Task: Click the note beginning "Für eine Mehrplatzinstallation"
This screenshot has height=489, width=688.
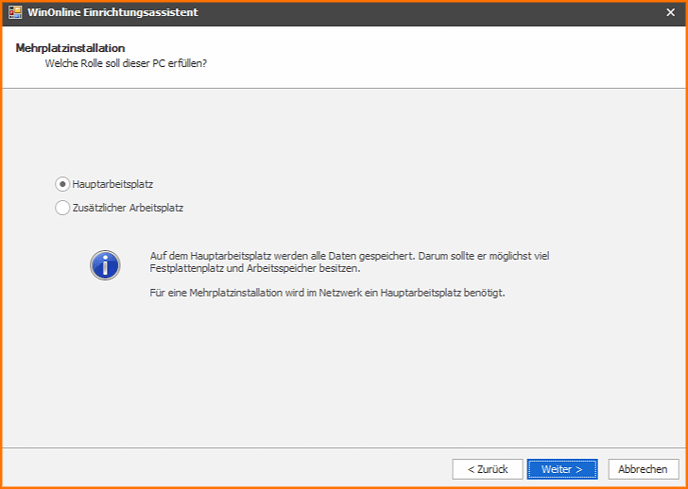Action: click(327, 293)
